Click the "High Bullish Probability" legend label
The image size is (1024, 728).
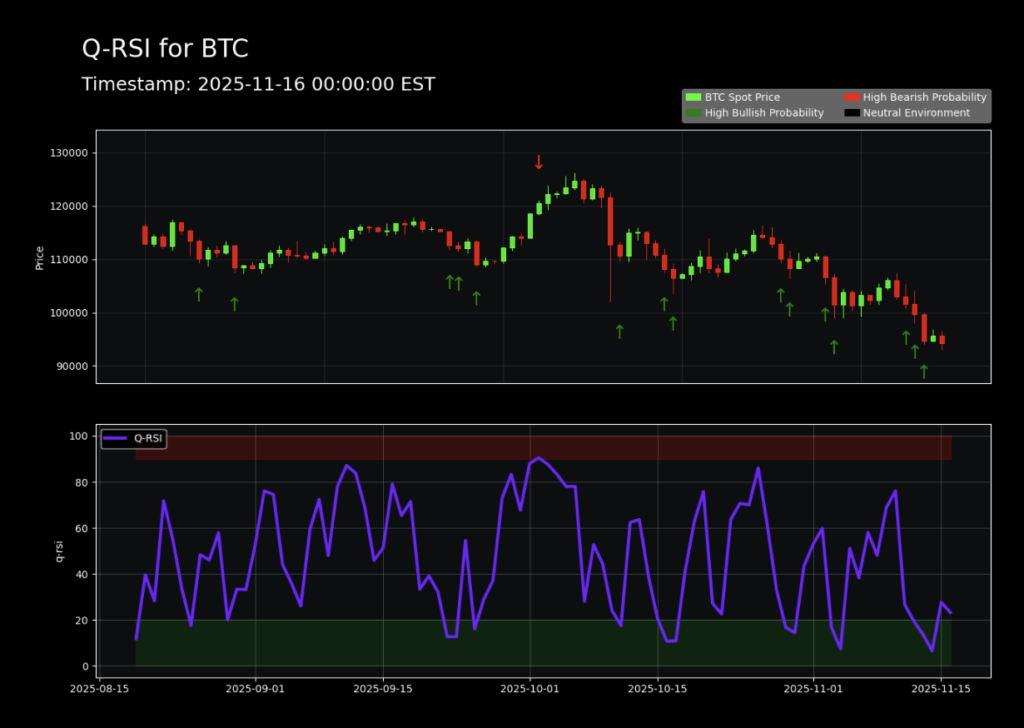click(x=764, y=113)
